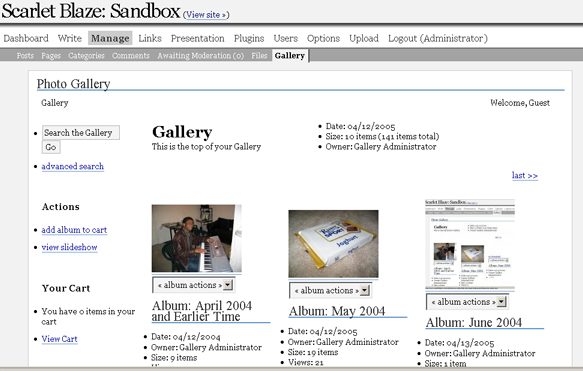Image resolution: width=583 pixels, height=371 pixels.
Task: Go to the Dashboard menu
Action: pos(26,38)
